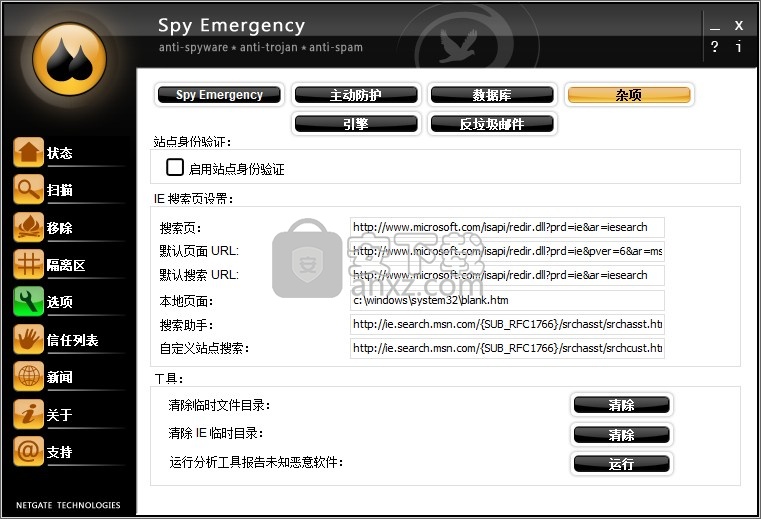Click the question mark help icon

tap(714, 47)
